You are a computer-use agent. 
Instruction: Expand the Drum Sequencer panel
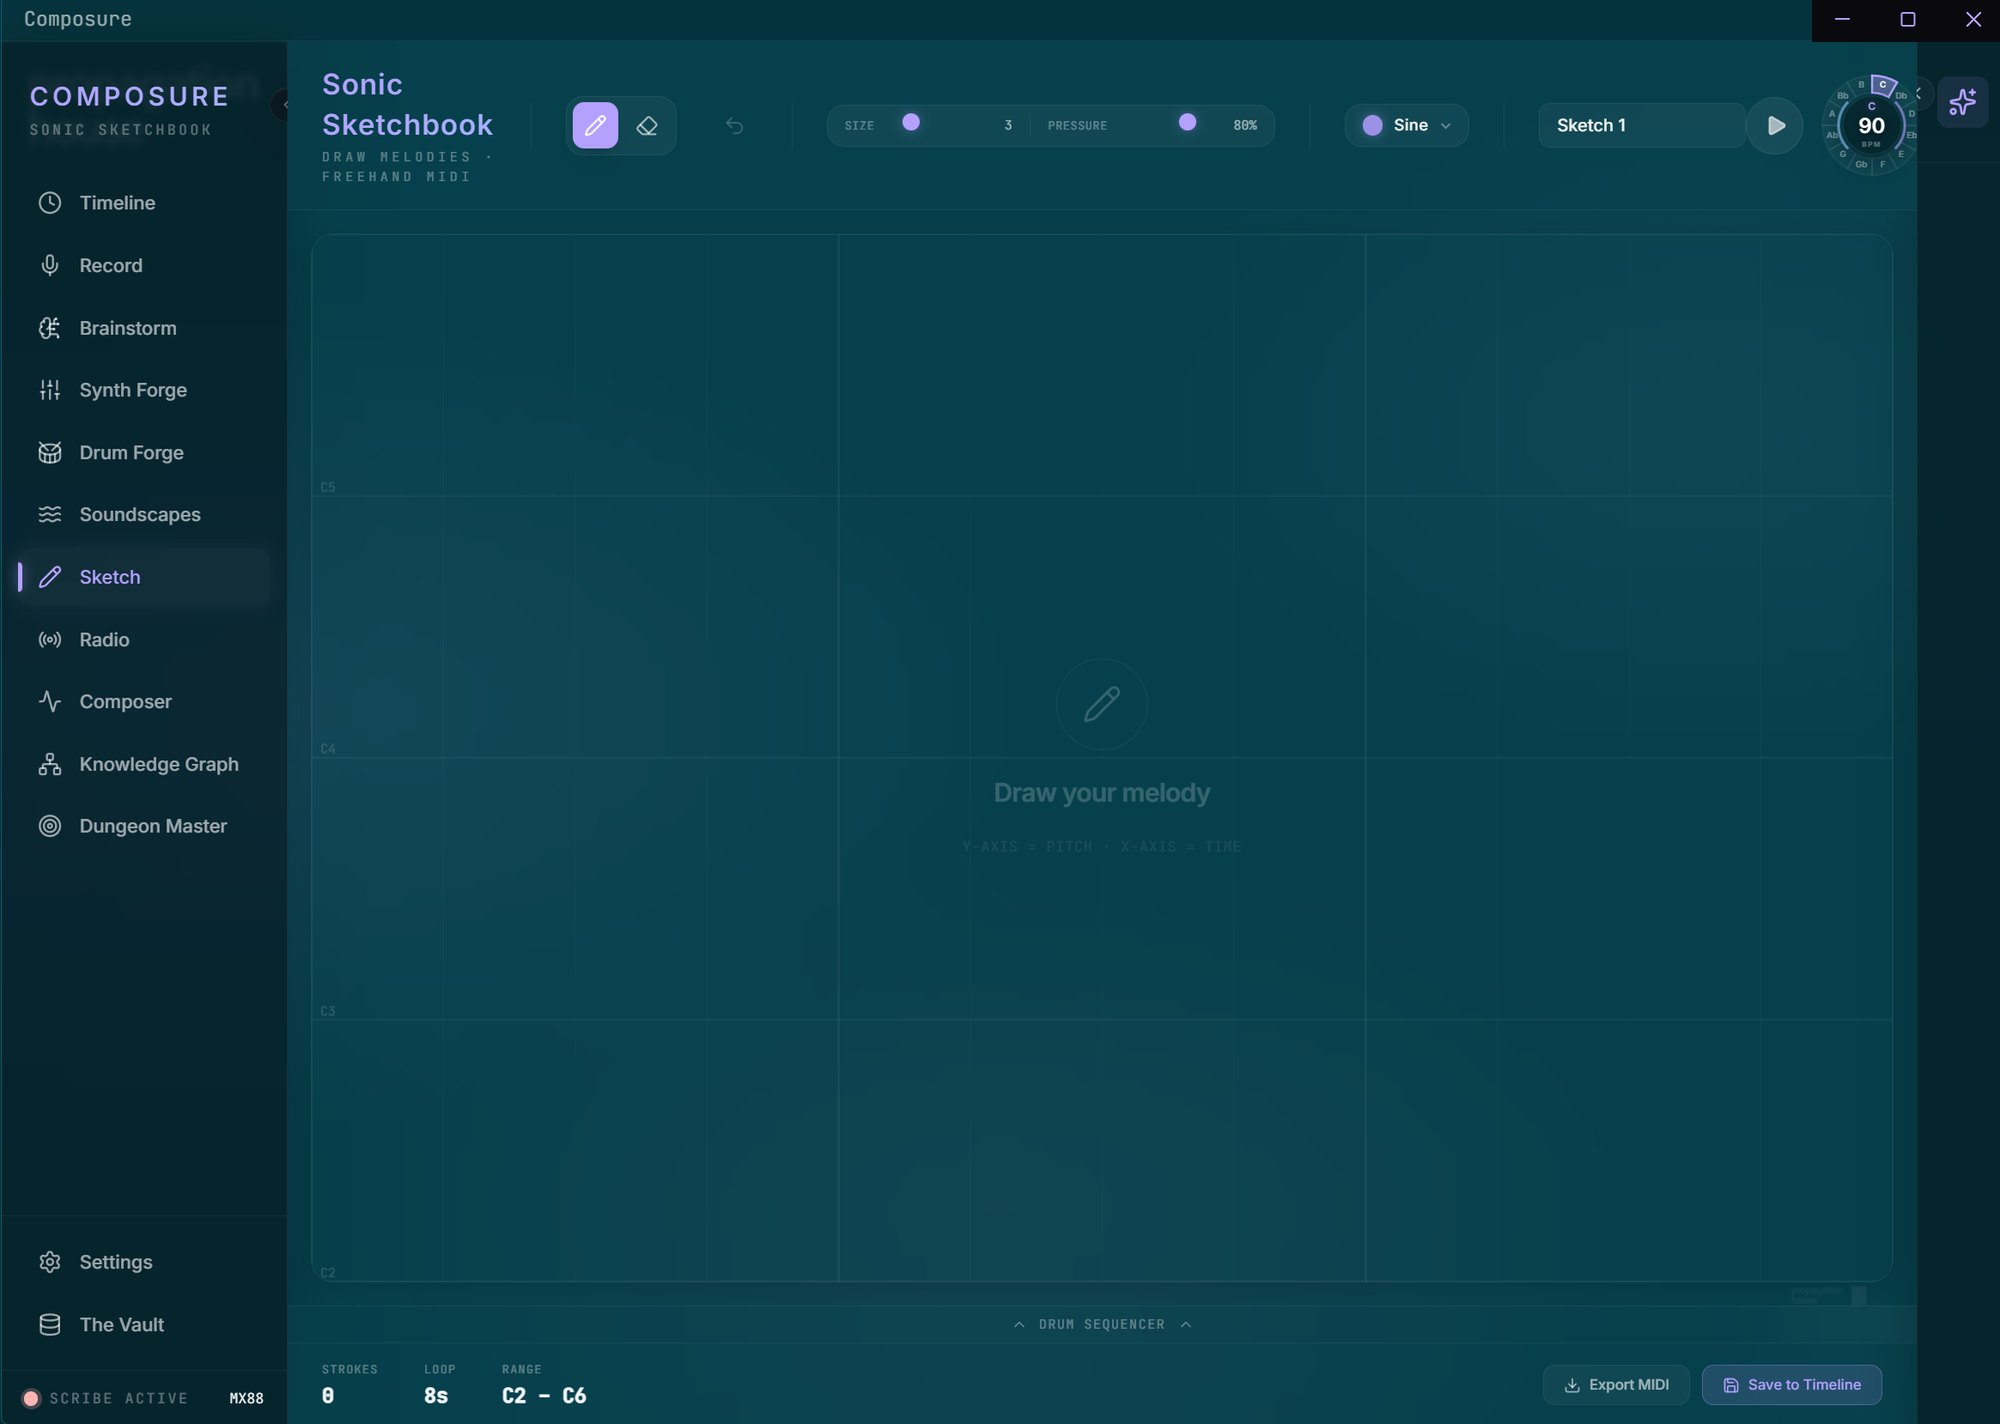pyautogui.click(x=1102, y=1324)
